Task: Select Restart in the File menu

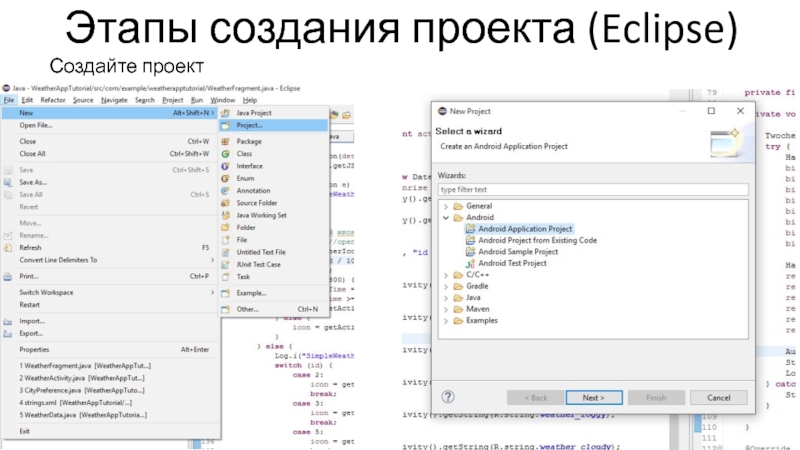Action: click(112, 305)
